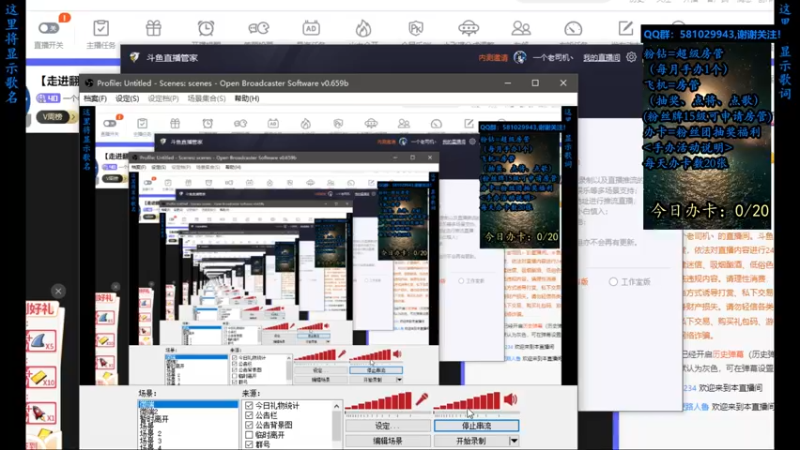800x450 pixels.
Task: Click the UFO-shaped icon in the top toolbar
Action: [468, 28]
